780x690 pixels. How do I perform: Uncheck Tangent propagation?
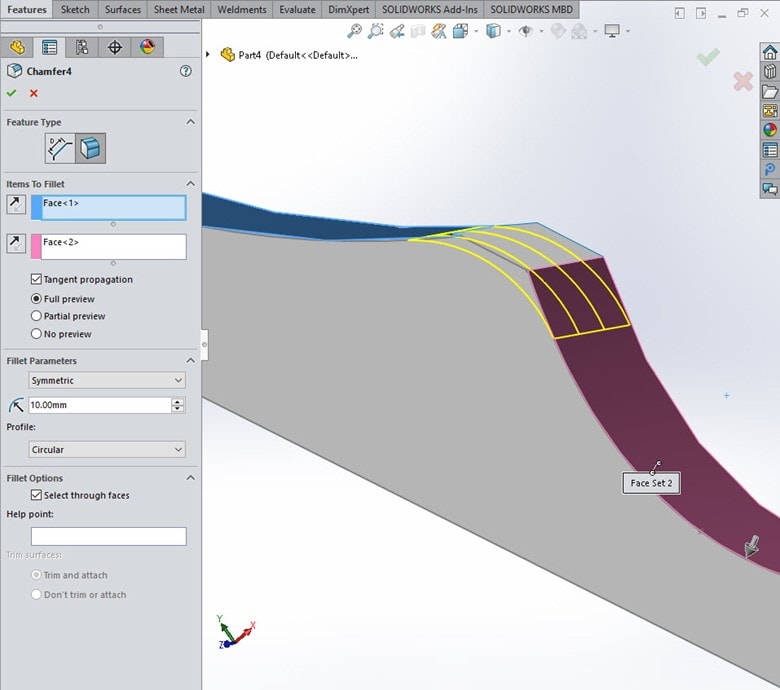tap(37, 280)
